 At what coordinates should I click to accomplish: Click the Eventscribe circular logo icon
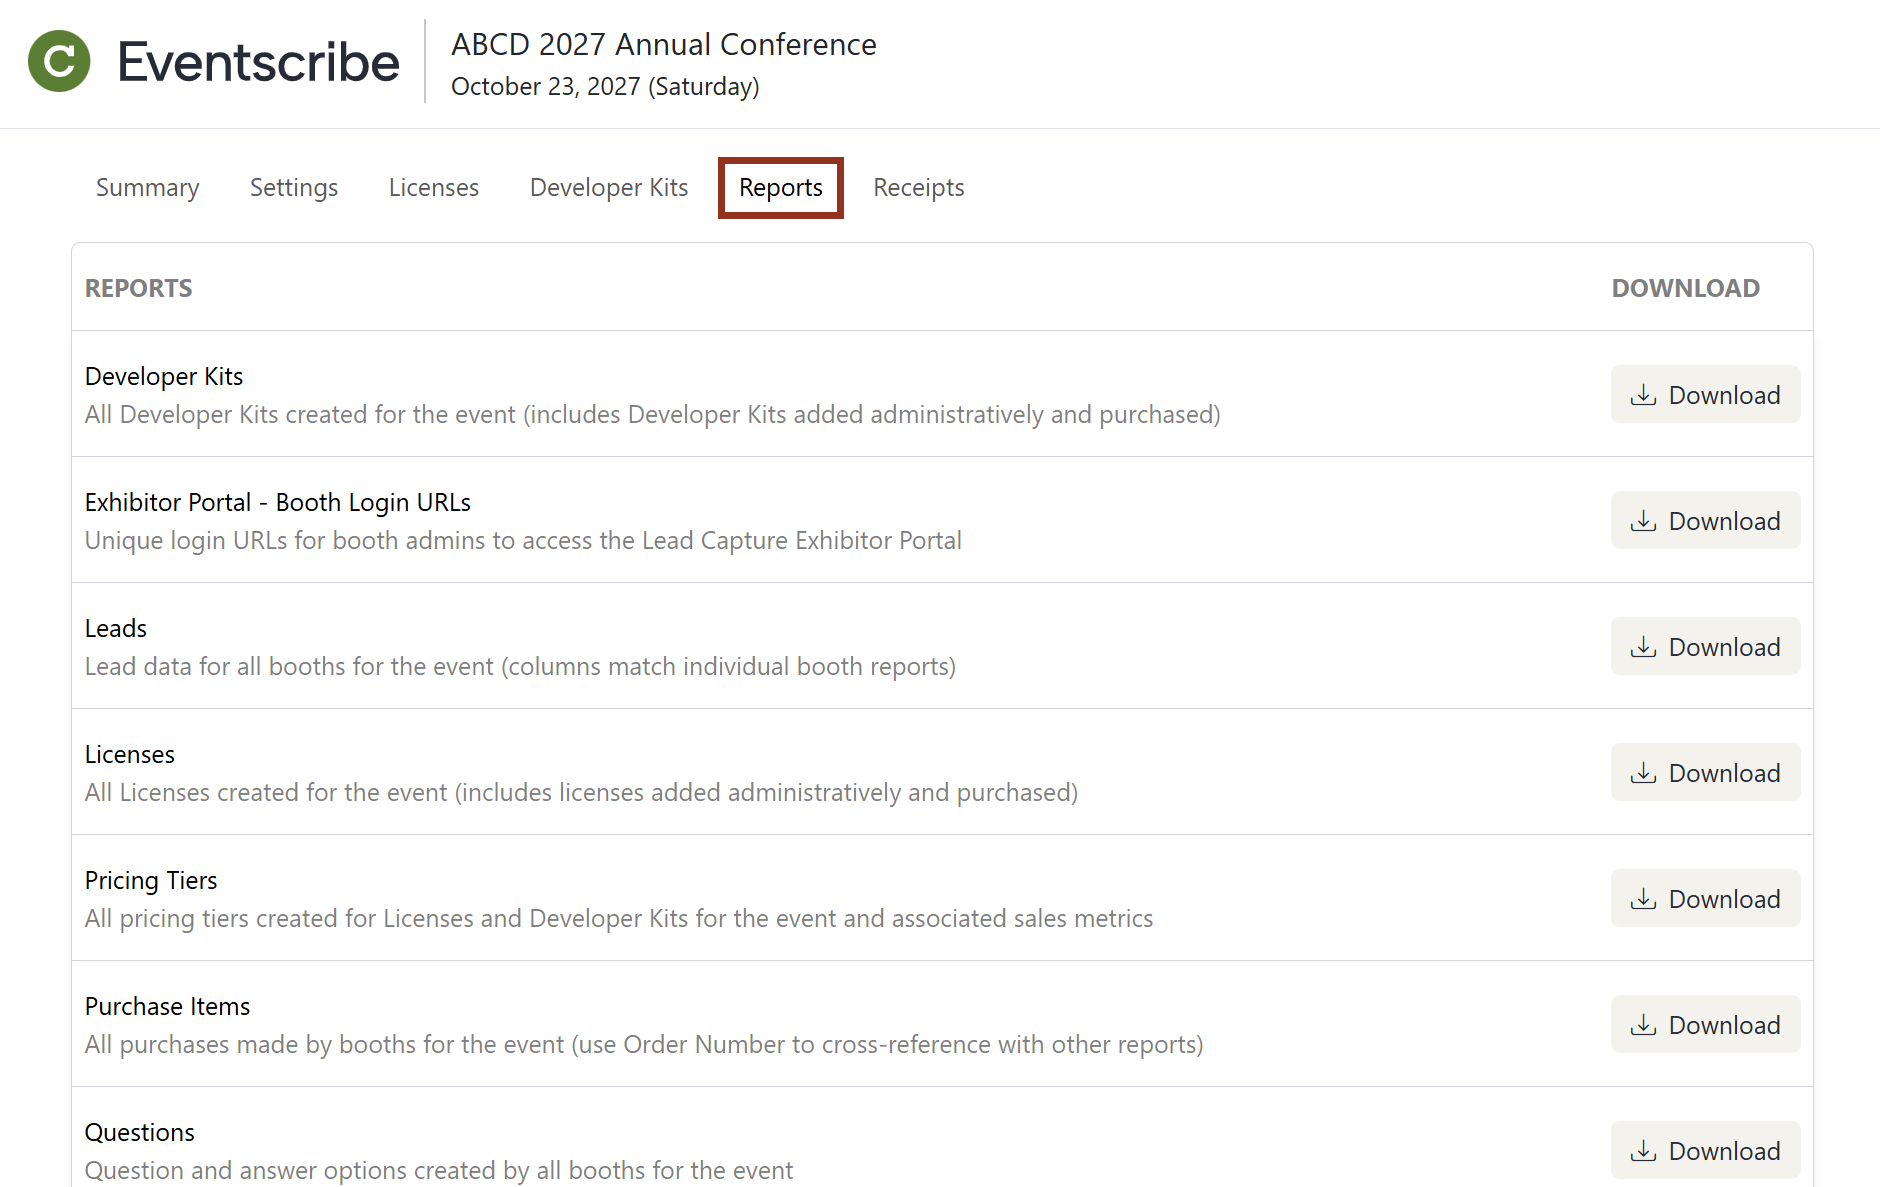tap(59, 61)
